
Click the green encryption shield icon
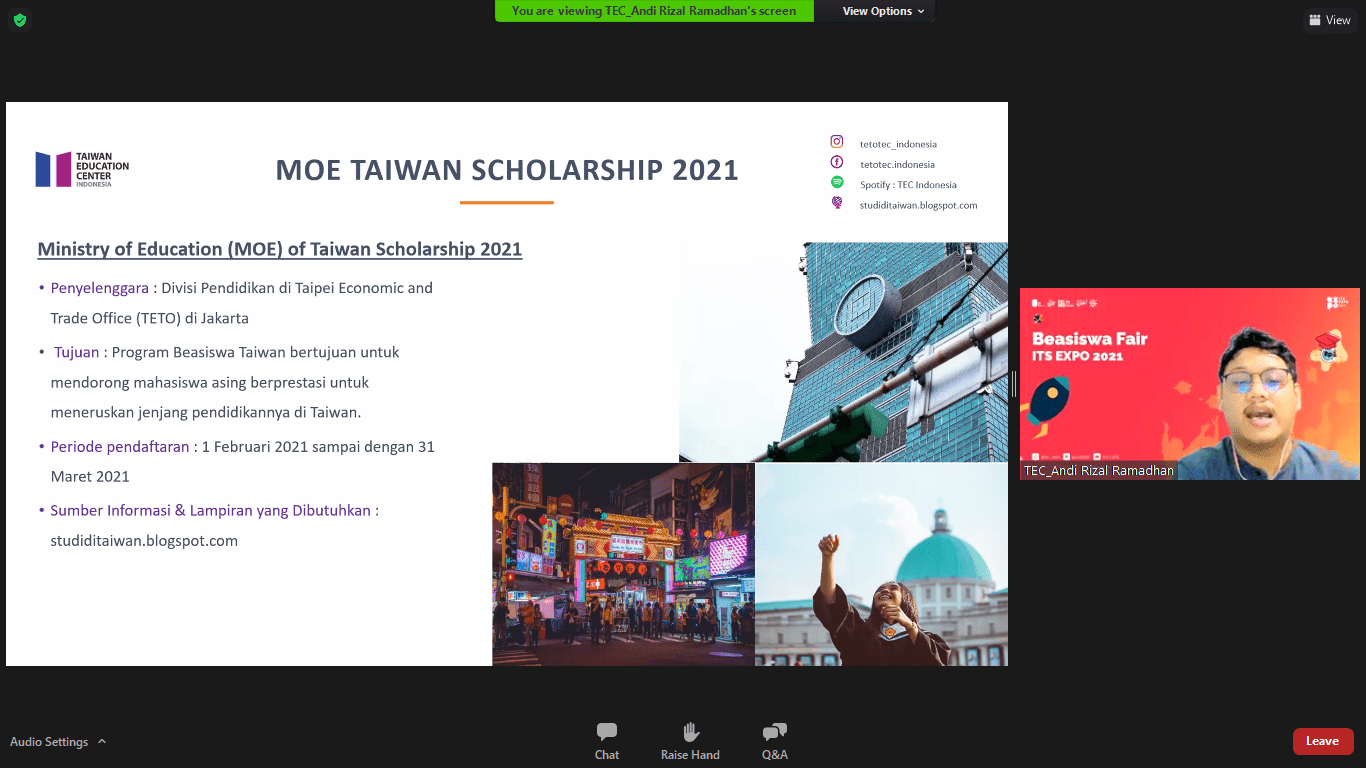point(20,20)
